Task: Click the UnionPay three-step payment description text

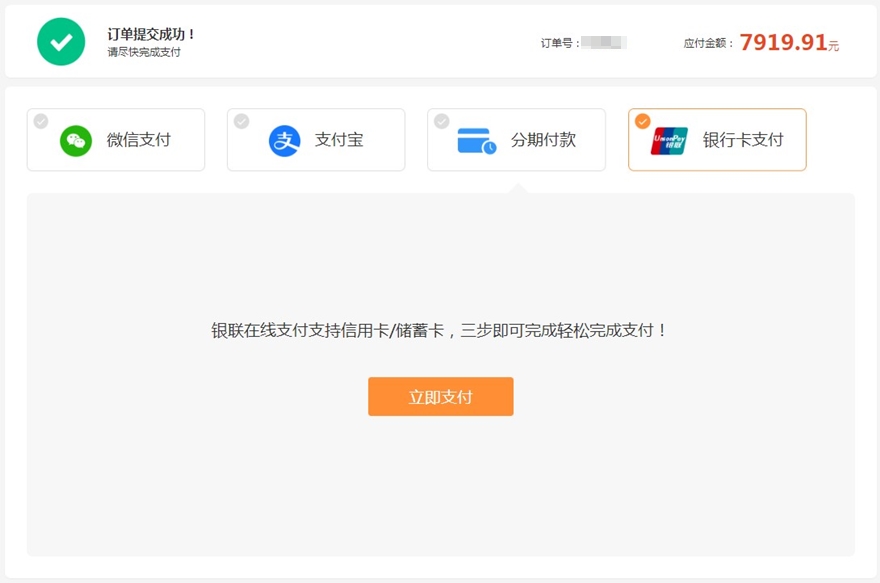Action: (x=440, y=330)
